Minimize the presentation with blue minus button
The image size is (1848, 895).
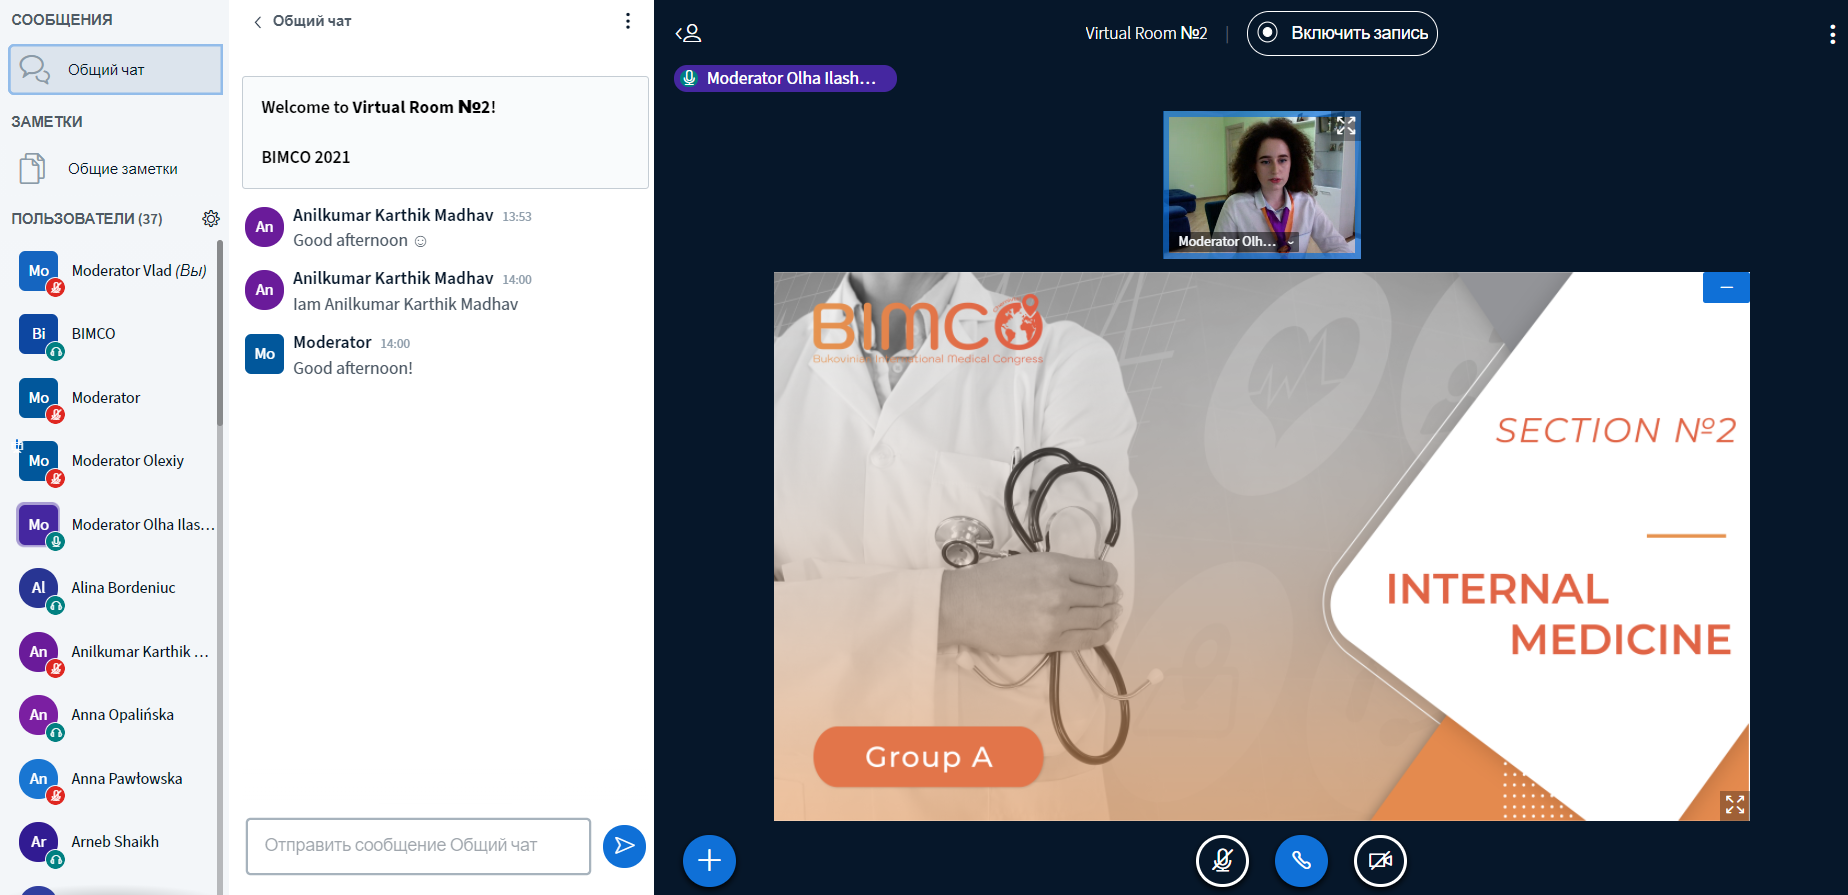[x=1726, y=288]
